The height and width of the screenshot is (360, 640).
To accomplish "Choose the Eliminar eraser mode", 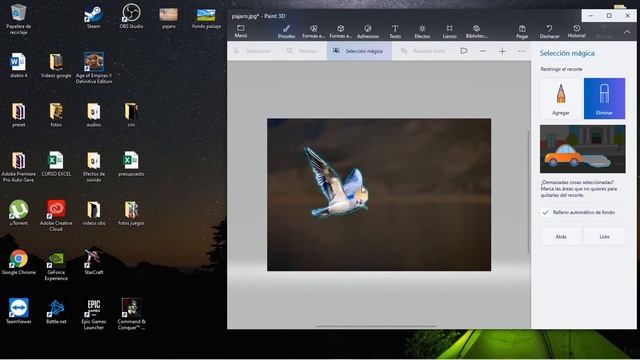I will point(604,98).
